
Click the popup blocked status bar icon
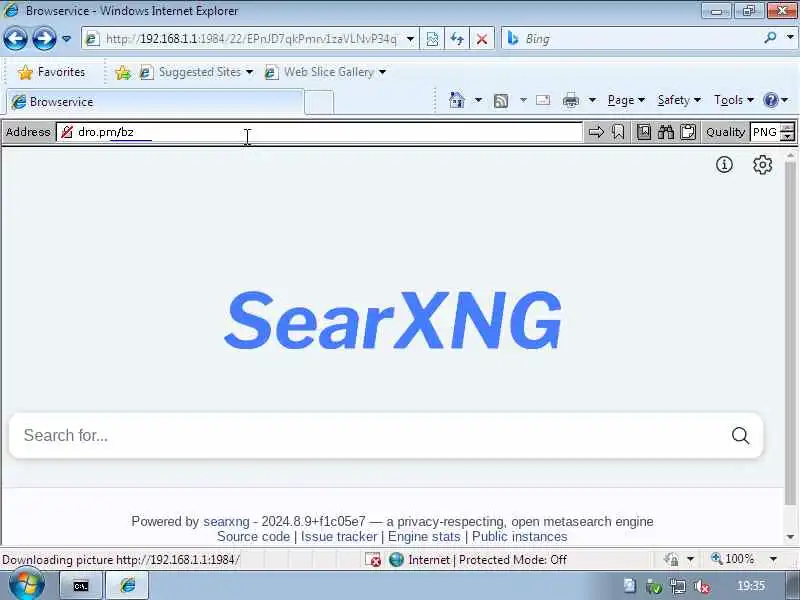(x=373, y=560)
